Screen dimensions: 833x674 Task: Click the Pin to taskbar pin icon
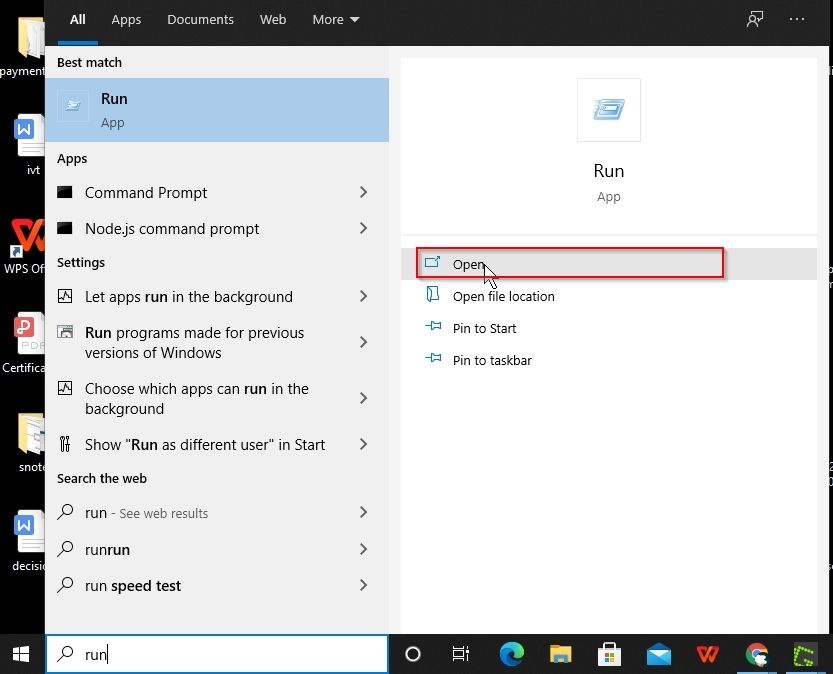pos(433,358)
